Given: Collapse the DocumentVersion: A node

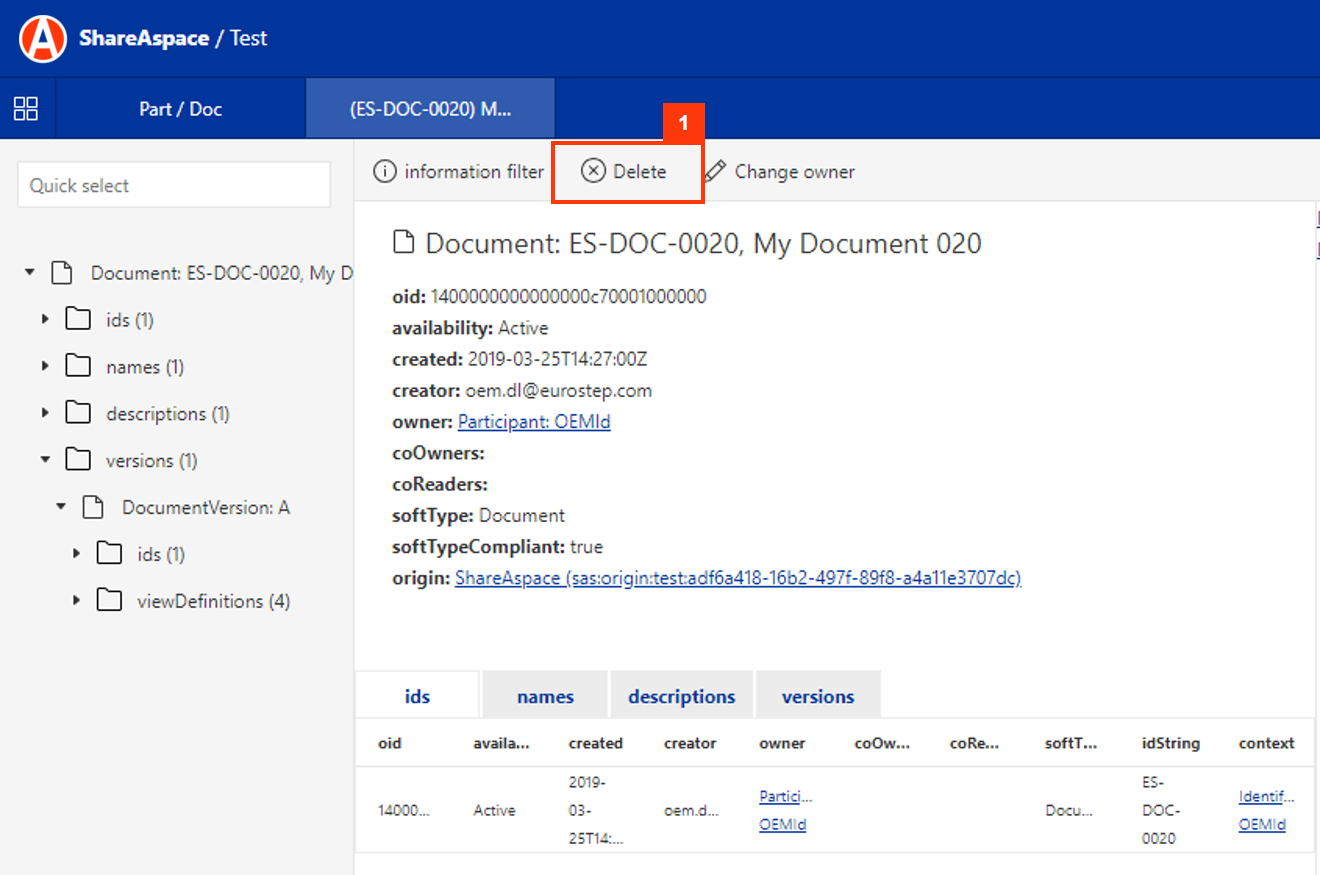Looking at the screenshot, I should (x=61, y=507).
